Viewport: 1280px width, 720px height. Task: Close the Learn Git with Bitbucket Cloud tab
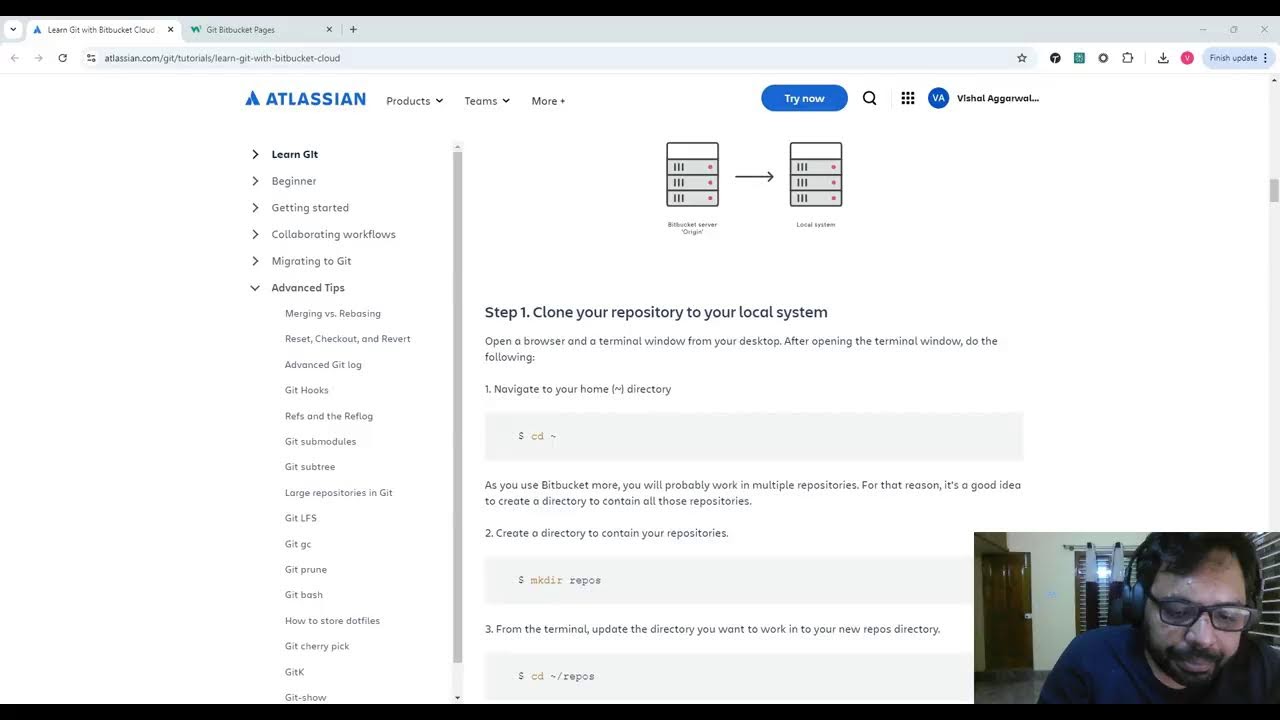(170, 29)
